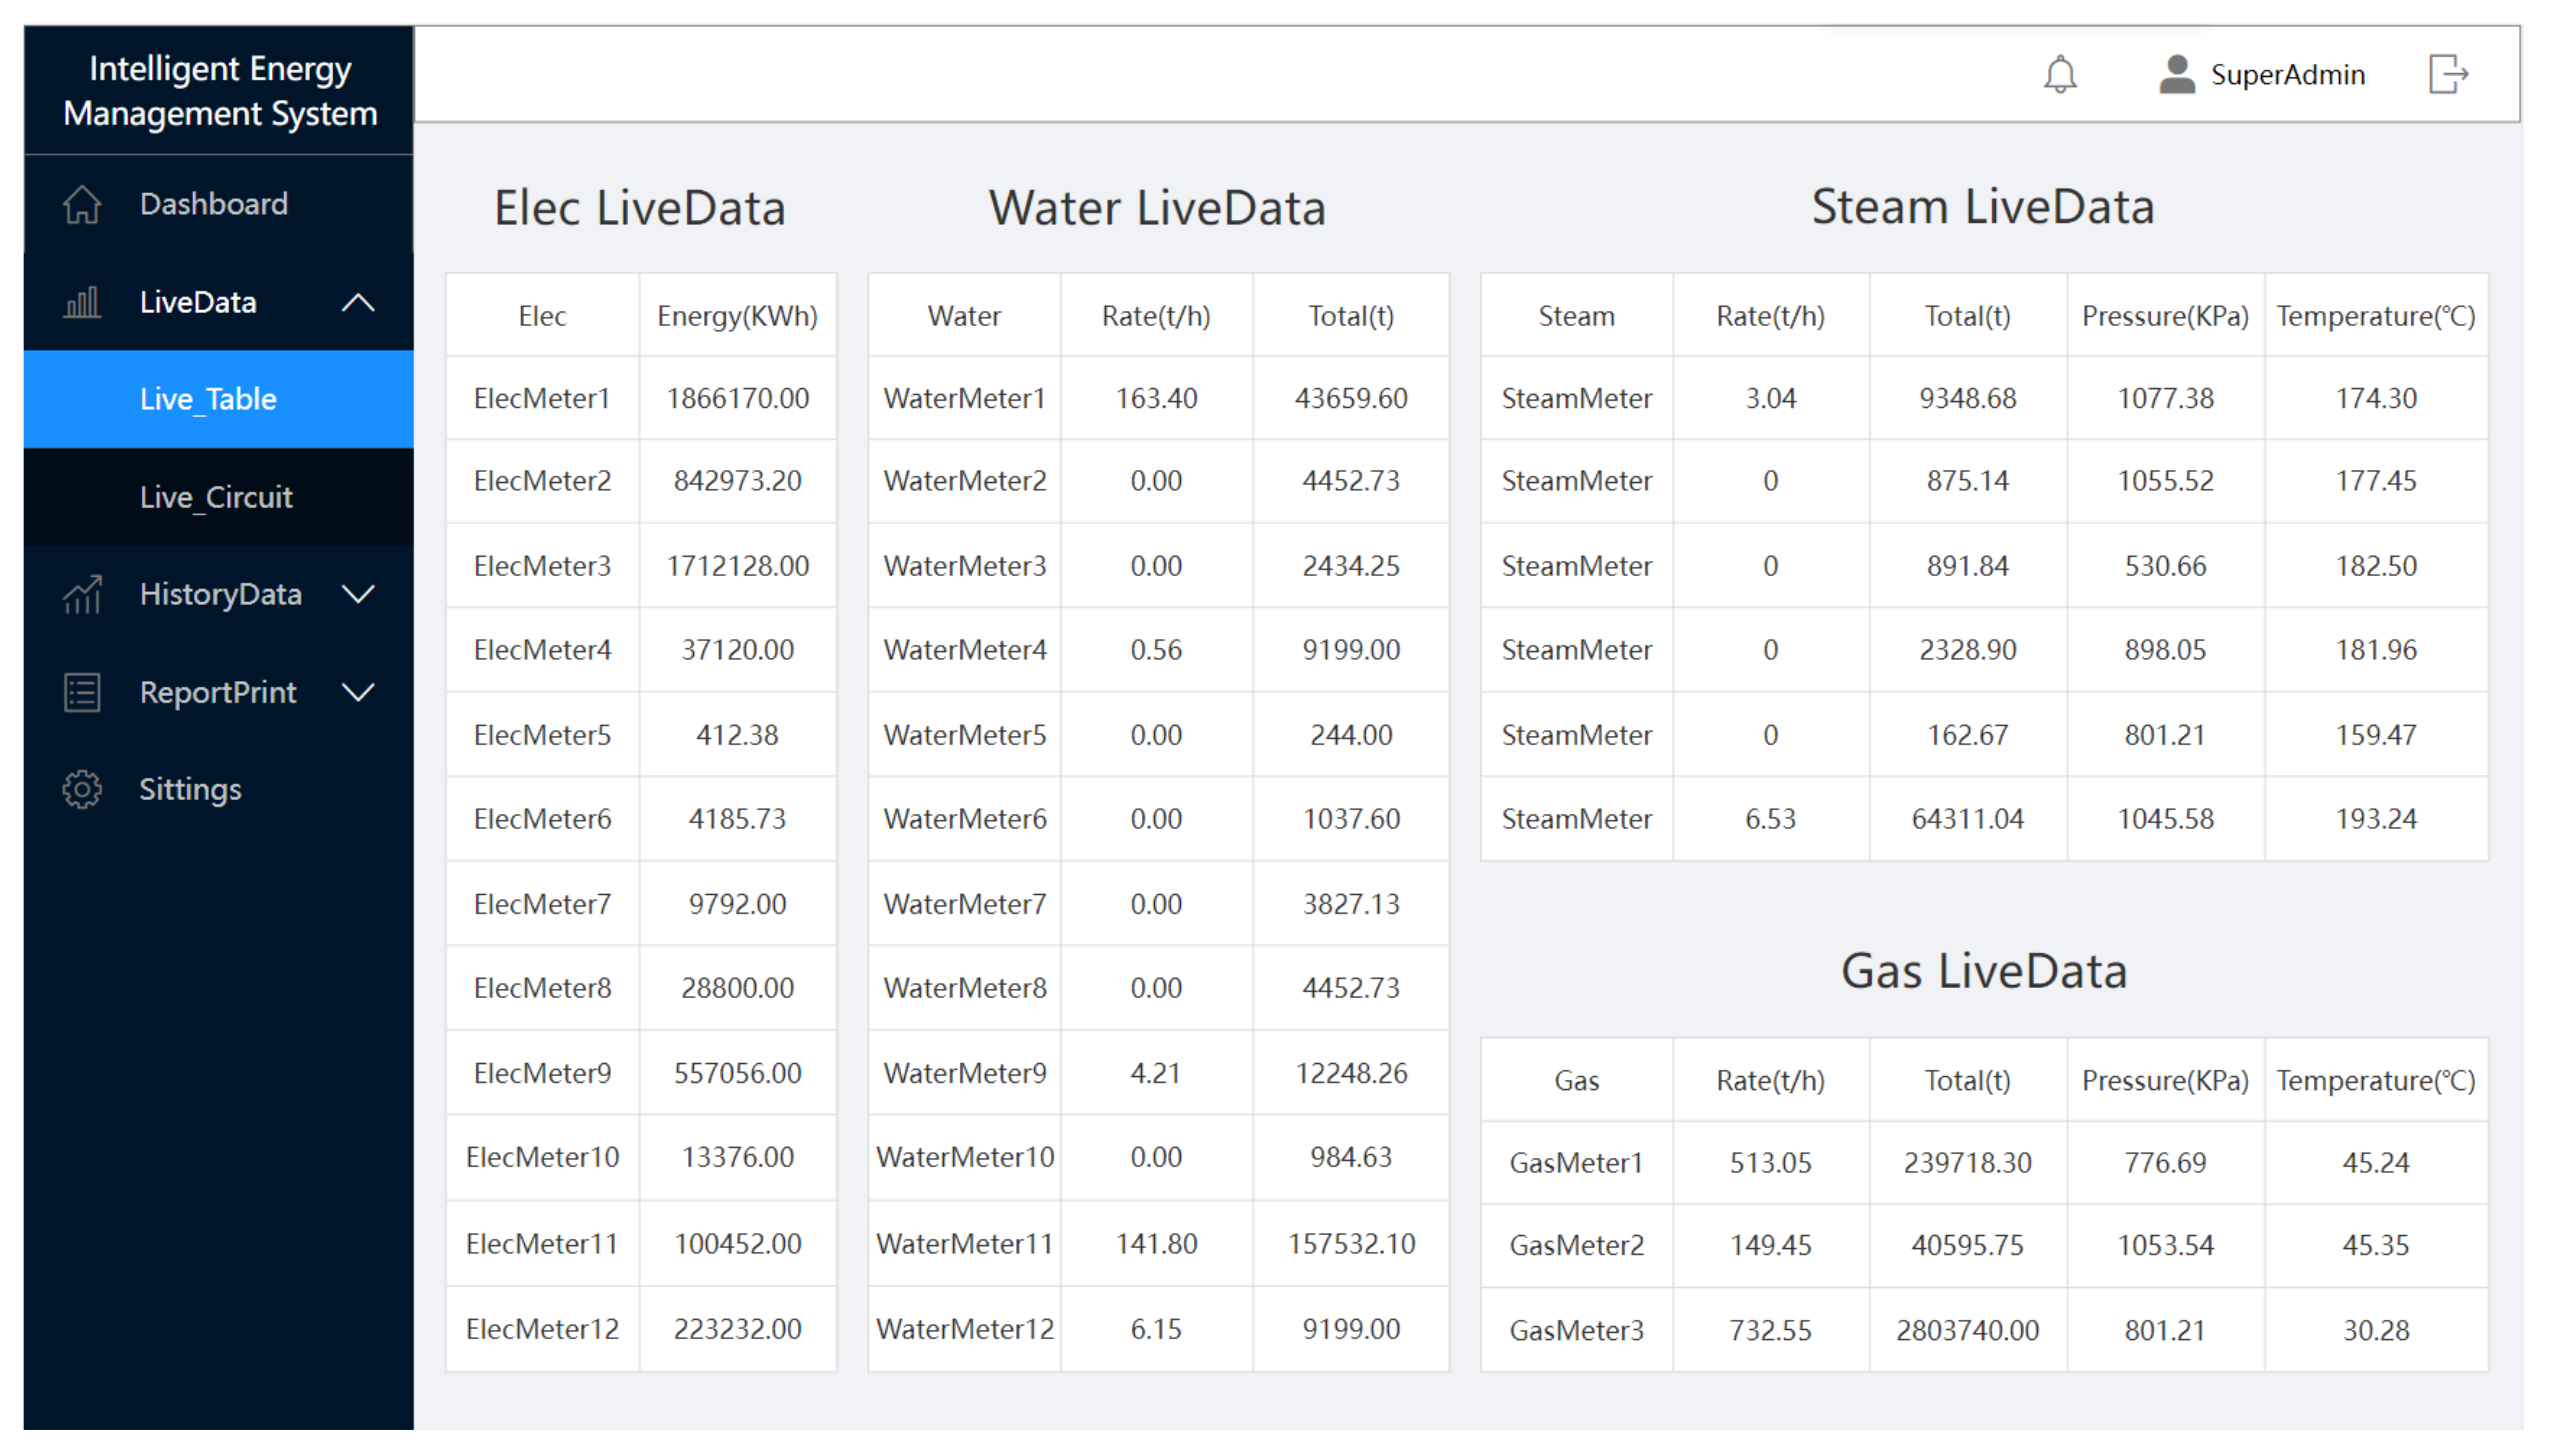Click the ReportPrint document icon
The height and width of the screenshot is (1456, 2553).
82,692
